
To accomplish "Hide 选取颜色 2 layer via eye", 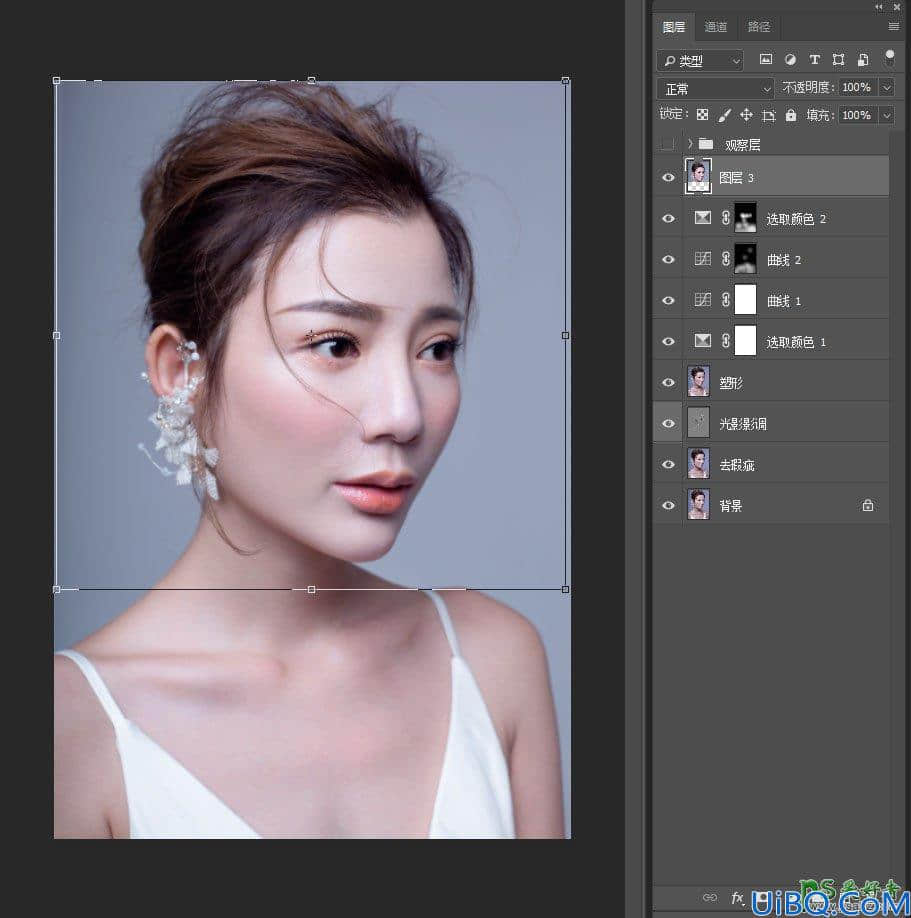I will 668,218.
